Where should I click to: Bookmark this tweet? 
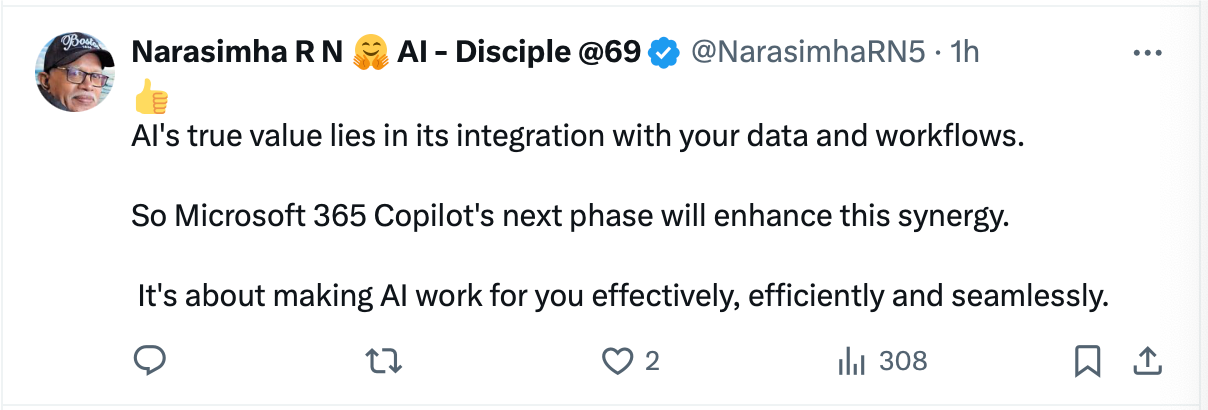(1087, 360)
